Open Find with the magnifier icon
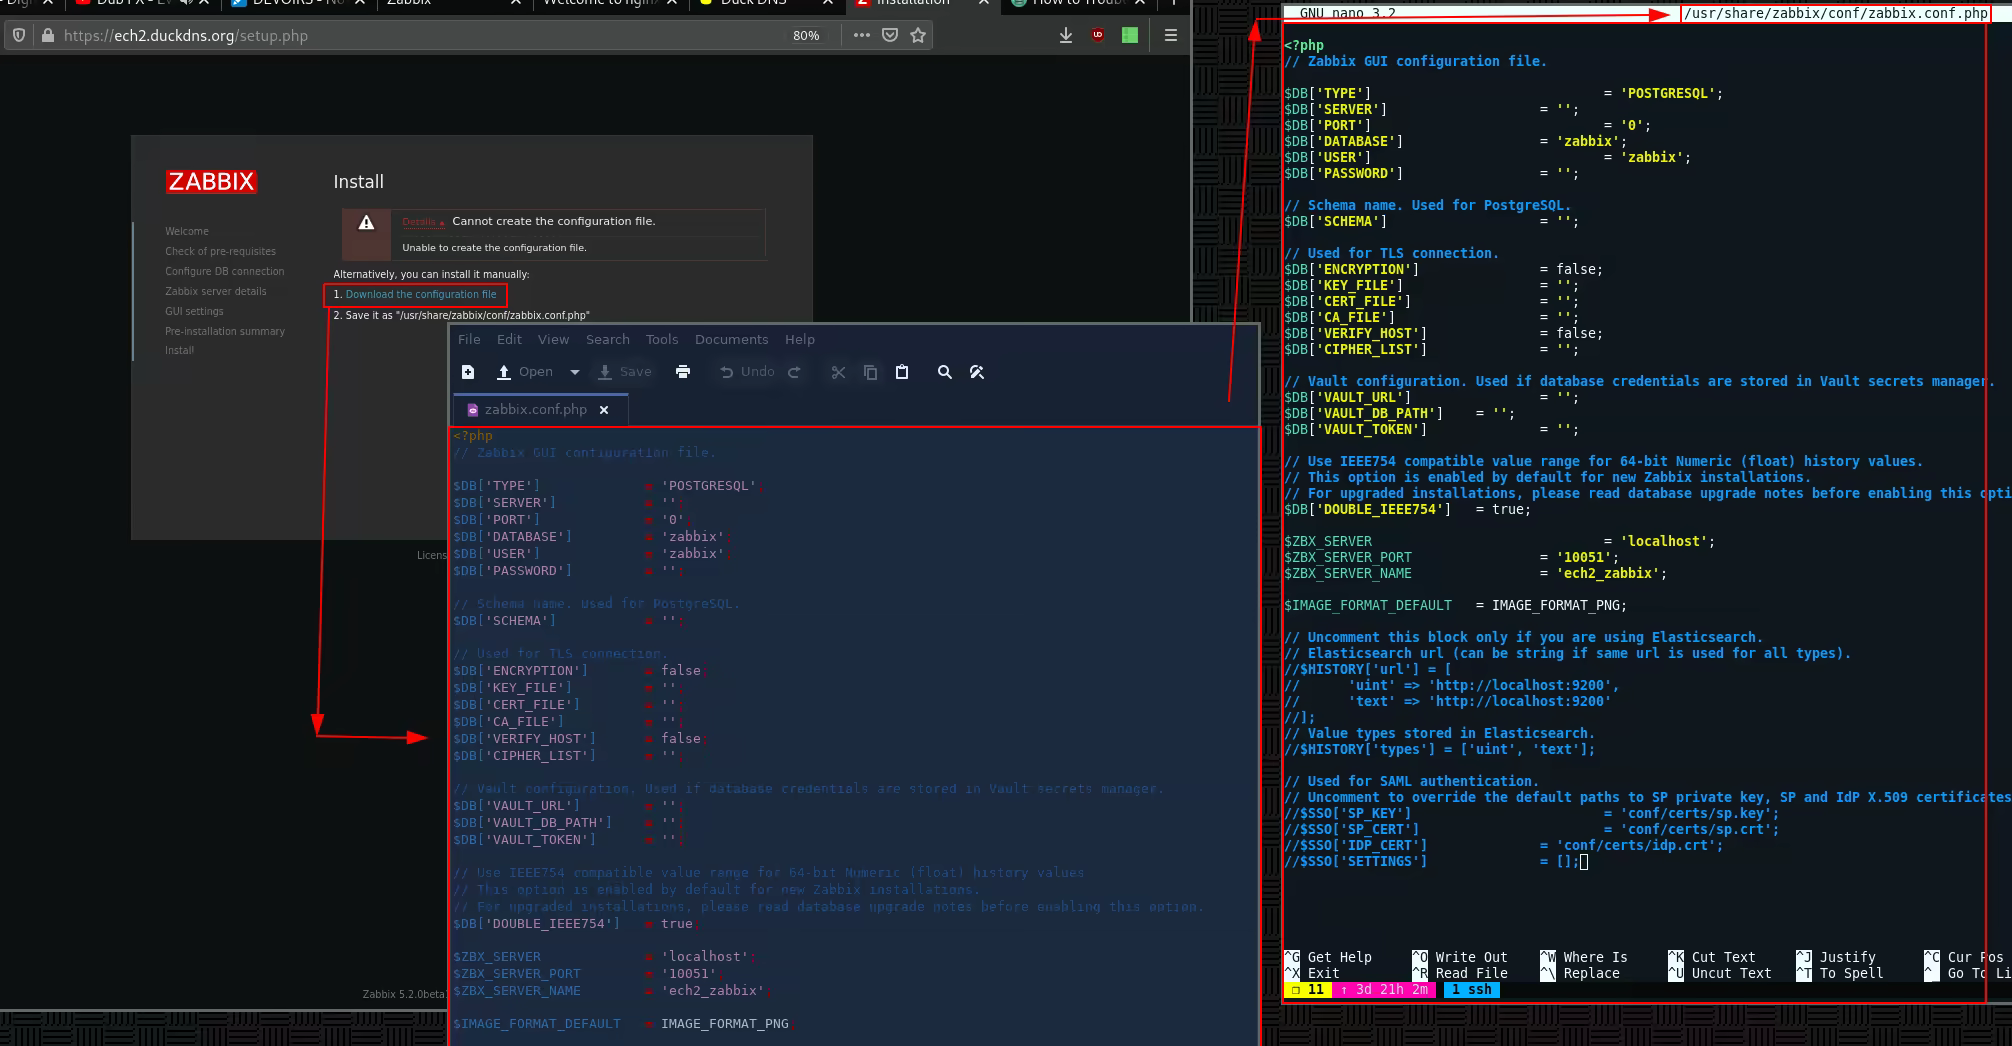2012x1046 pixels. (944, 372)
